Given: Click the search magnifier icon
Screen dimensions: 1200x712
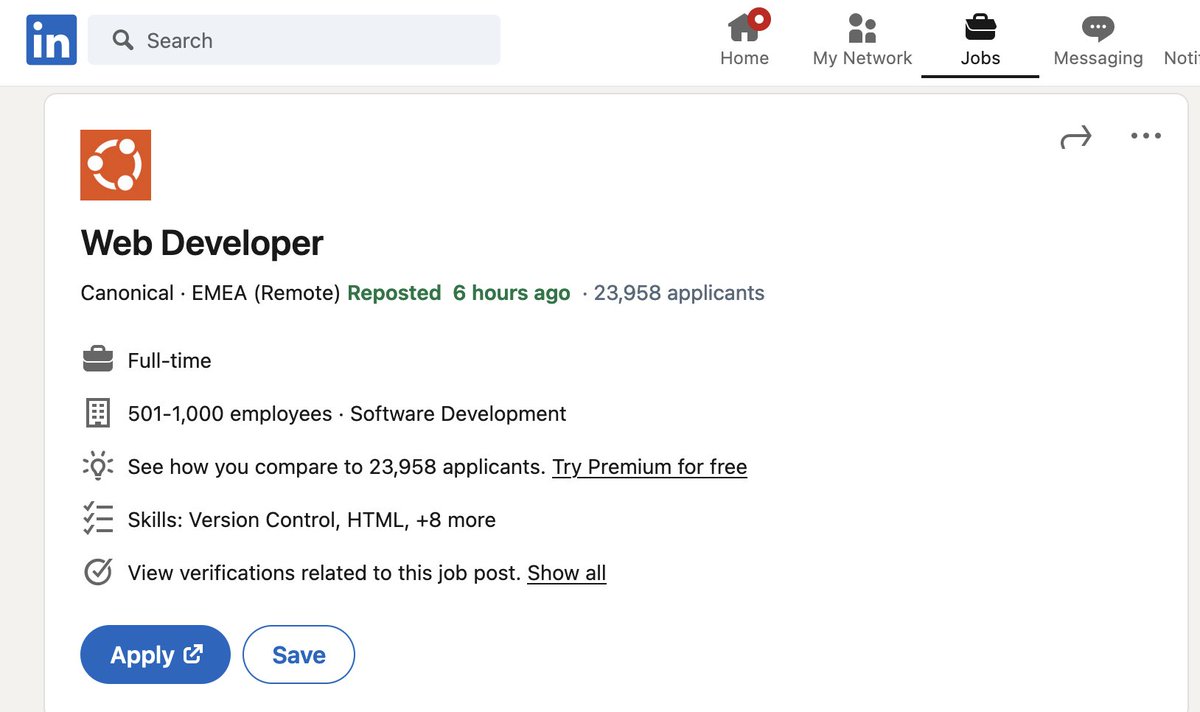Looking at the screenshot, I should click(x=123, y=40).
